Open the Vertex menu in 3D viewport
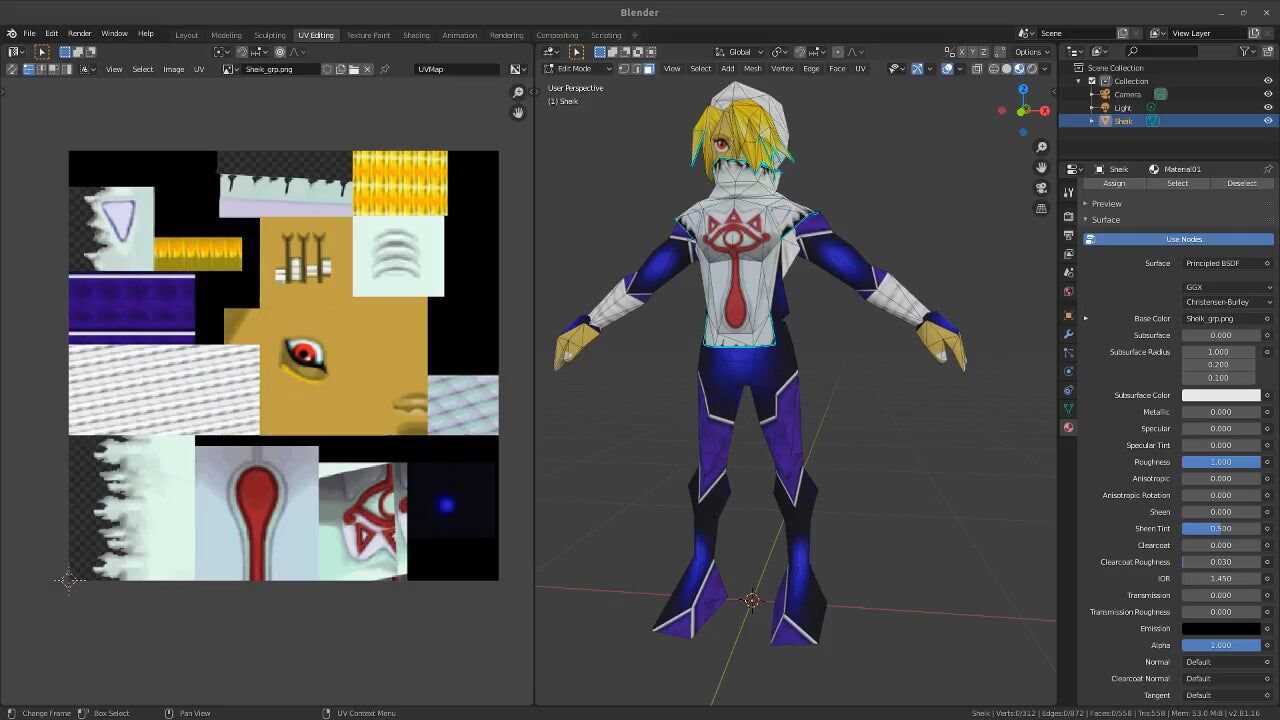 click(782, 68)
